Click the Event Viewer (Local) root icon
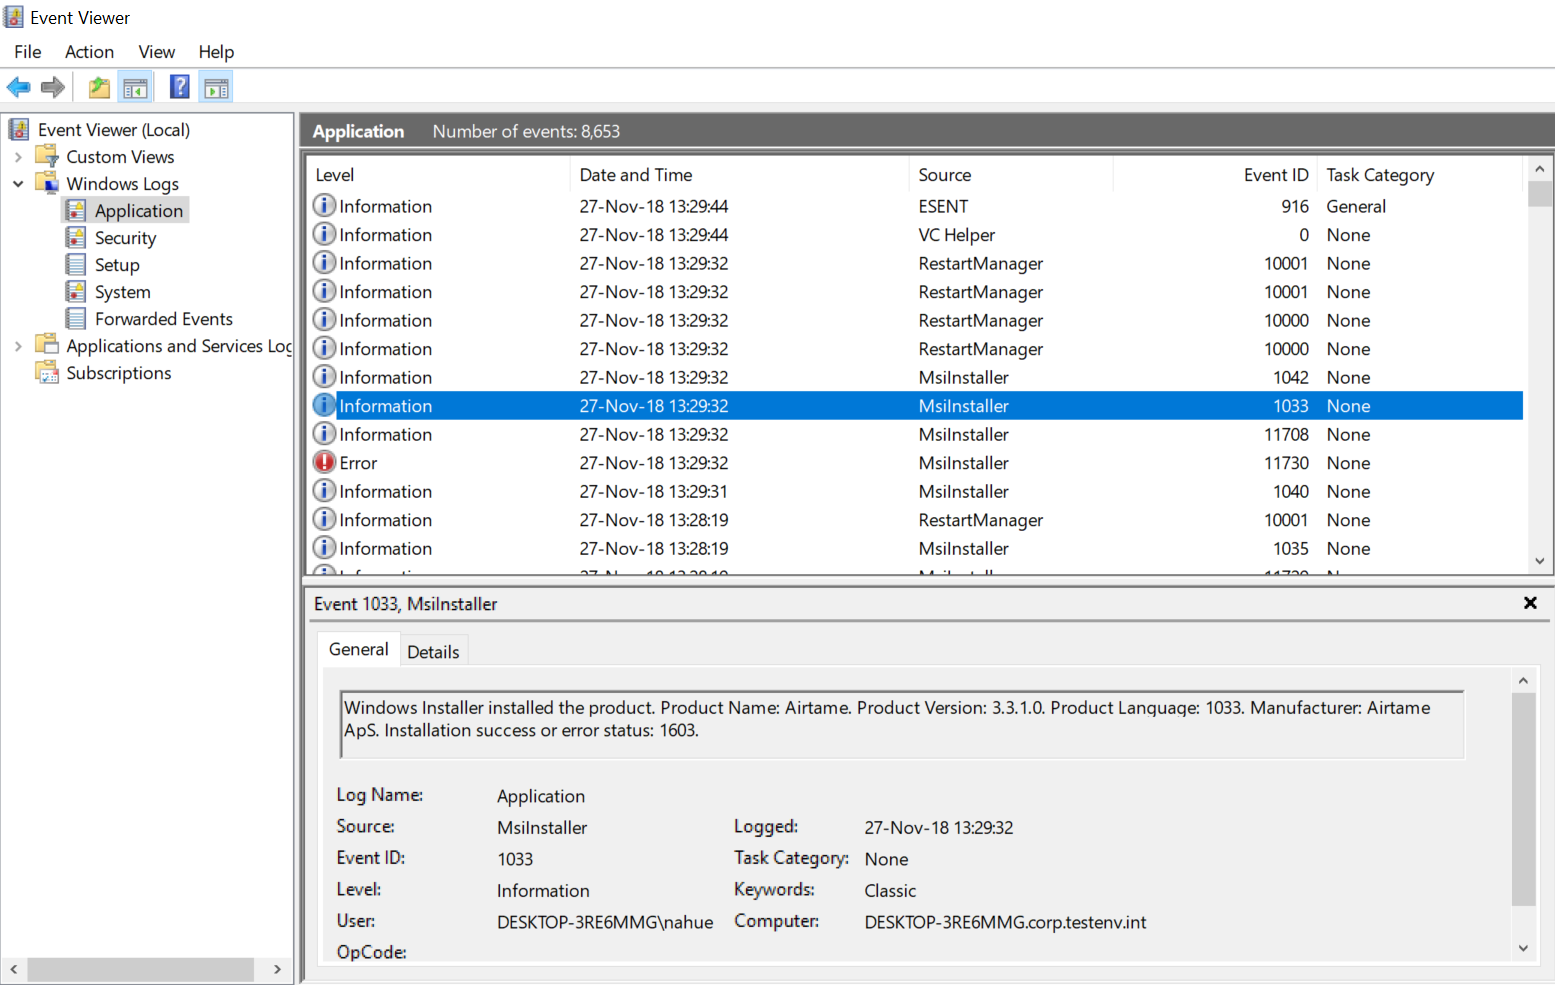This screenshot has height=985, width=1555. (18, 130)
